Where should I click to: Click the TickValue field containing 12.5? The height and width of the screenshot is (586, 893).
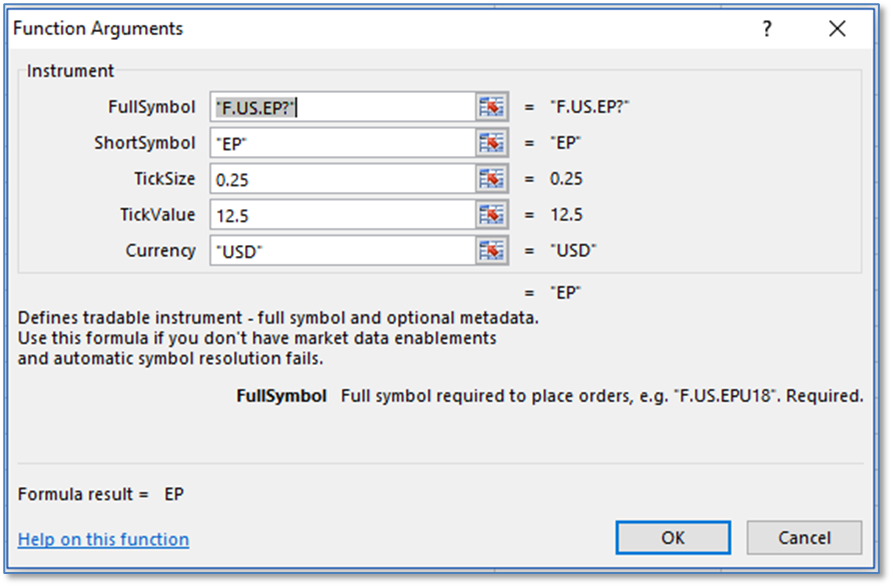[342, 215]
